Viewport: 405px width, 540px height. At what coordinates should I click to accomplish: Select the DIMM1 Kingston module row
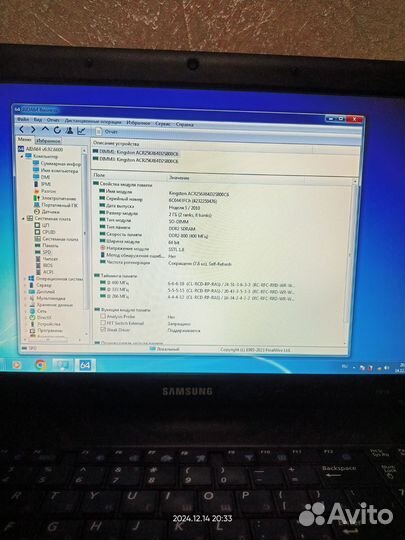point(135,152)
